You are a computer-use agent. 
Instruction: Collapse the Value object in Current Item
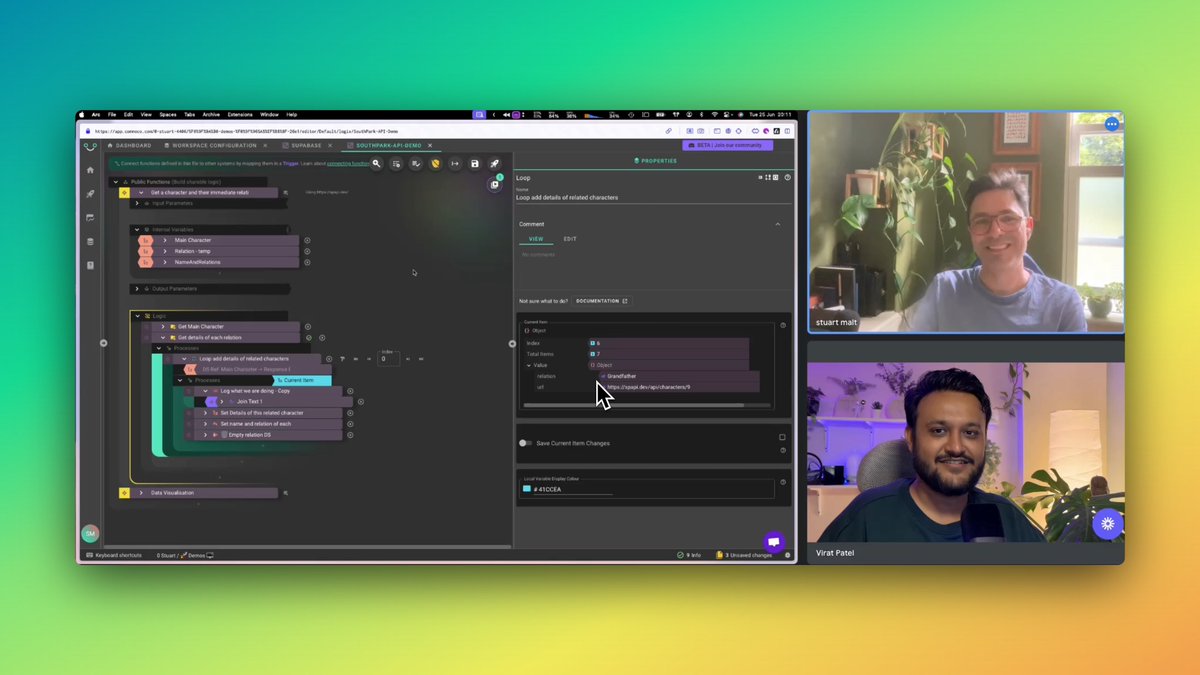[x=530, y=365]
